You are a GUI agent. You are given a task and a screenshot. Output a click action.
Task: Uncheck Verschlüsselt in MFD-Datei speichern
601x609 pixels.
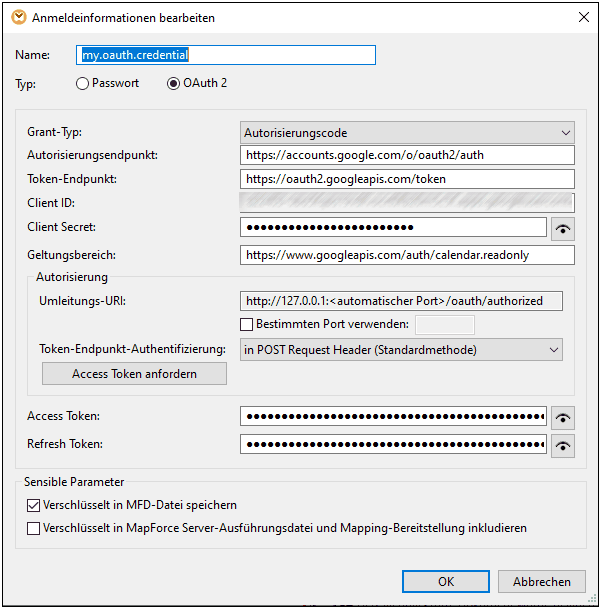click(34, 505)
